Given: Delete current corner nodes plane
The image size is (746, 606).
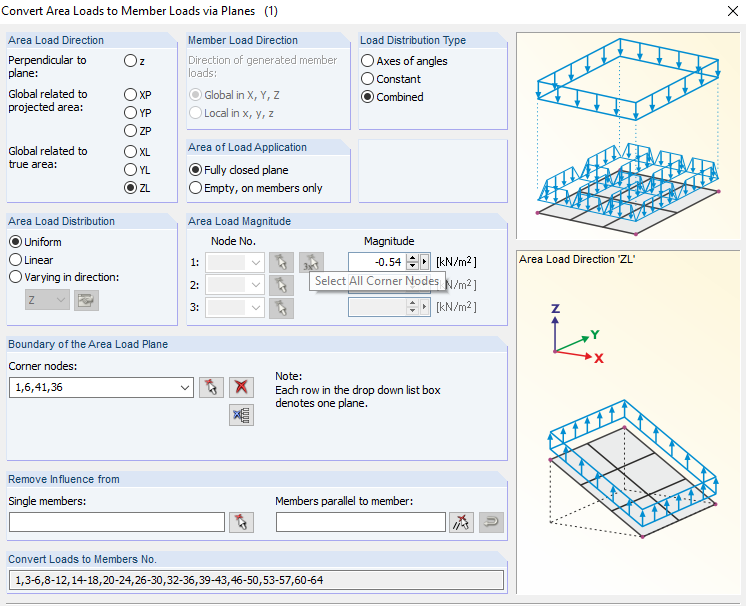Looking at the screenshot, I should (240, 388).
